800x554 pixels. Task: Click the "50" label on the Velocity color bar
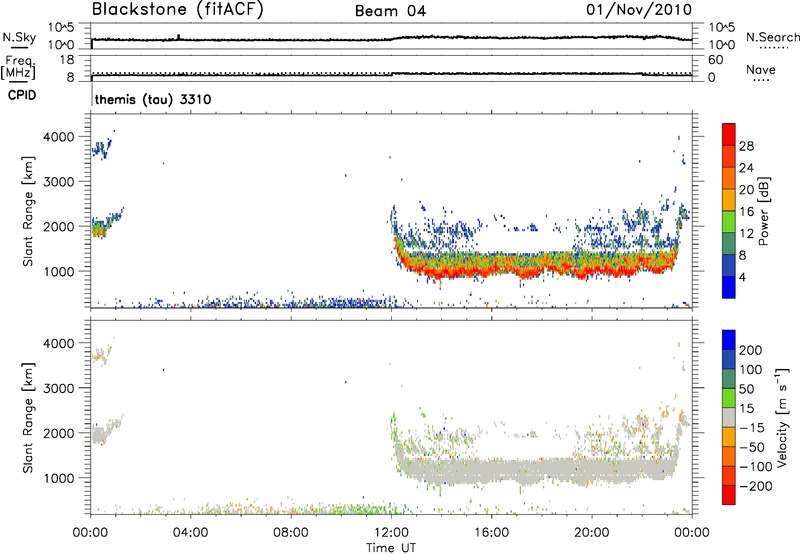pyautogui.click(x=746, y=389)
